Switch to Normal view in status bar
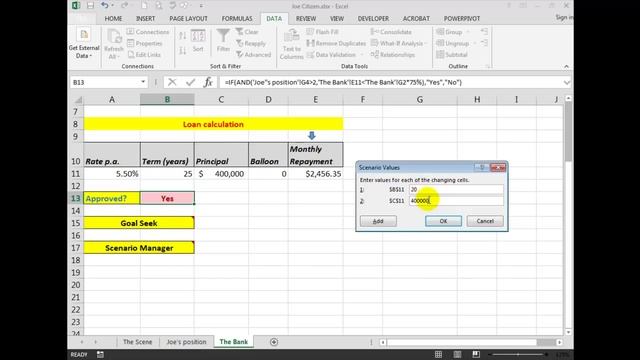 (x=438, y=354)
